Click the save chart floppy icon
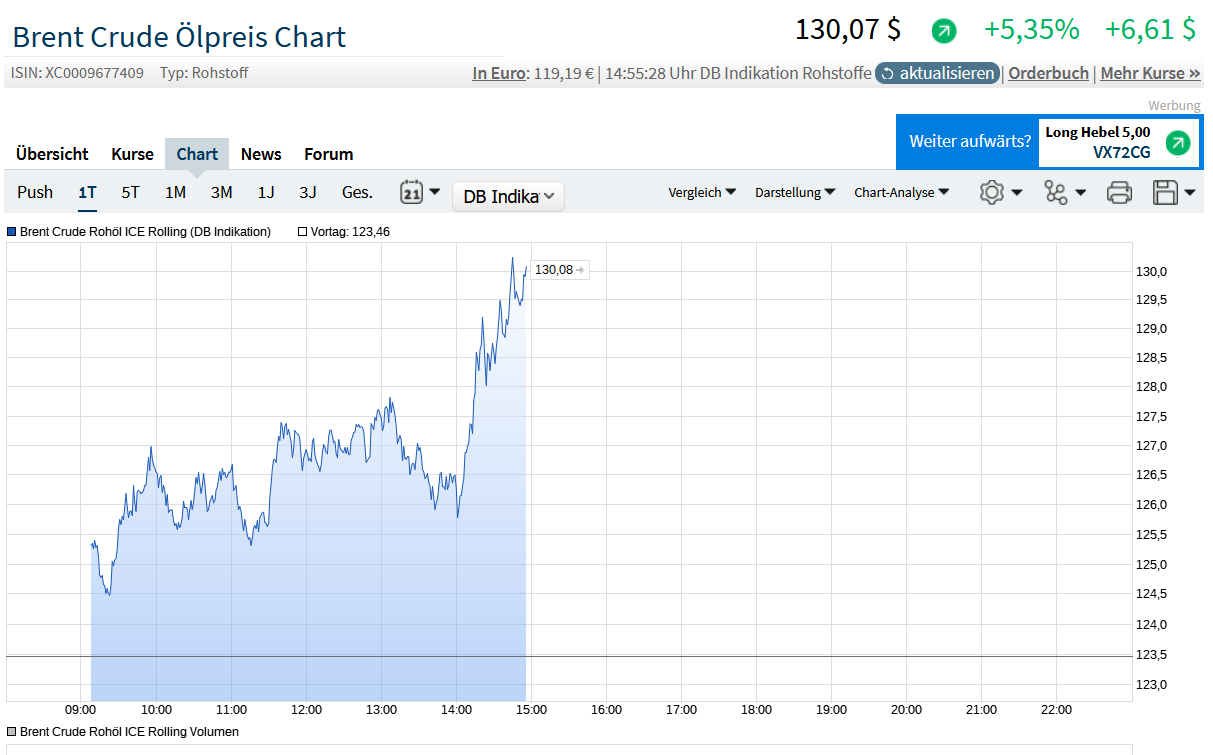 click(1166, 192)
